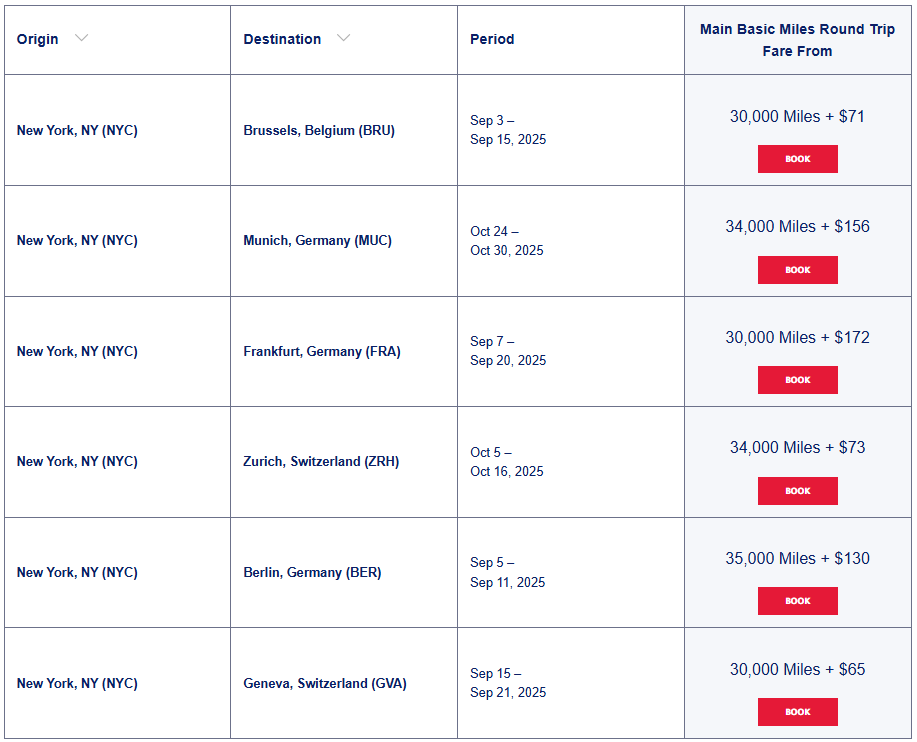Select Berlin, Germany (BER) destination
Screen dimensions: 917x742
coord(312,572)
